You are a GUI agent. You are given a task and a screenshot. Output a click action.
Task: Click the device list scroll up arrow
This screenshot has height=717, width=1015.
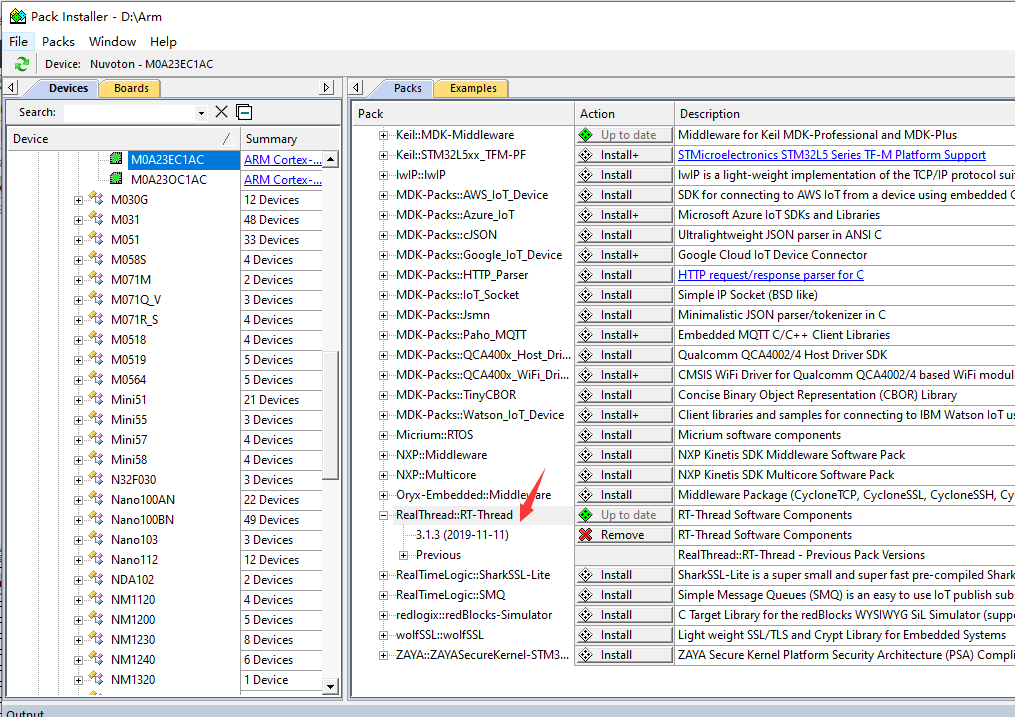point(331,159)
